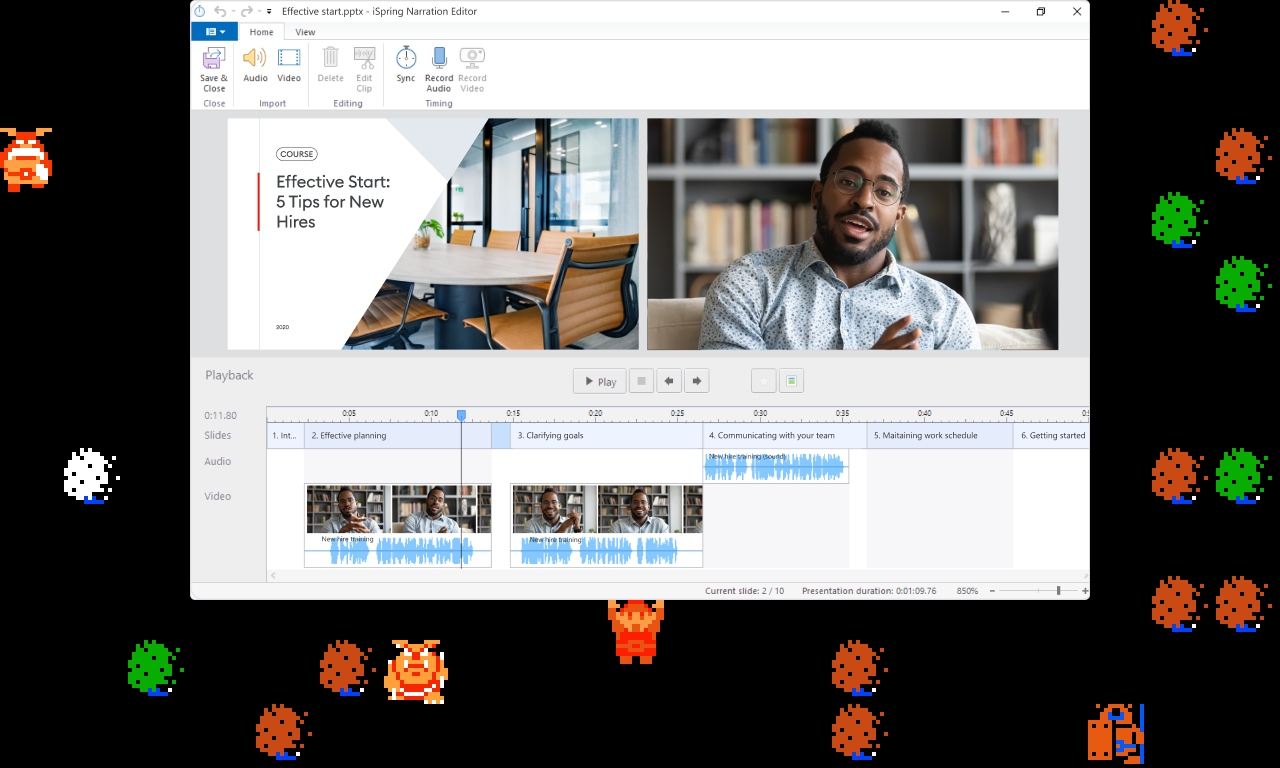The image size is (1280, 768).
Task: Click the zoom out minus icon
Action: [992, 591]
